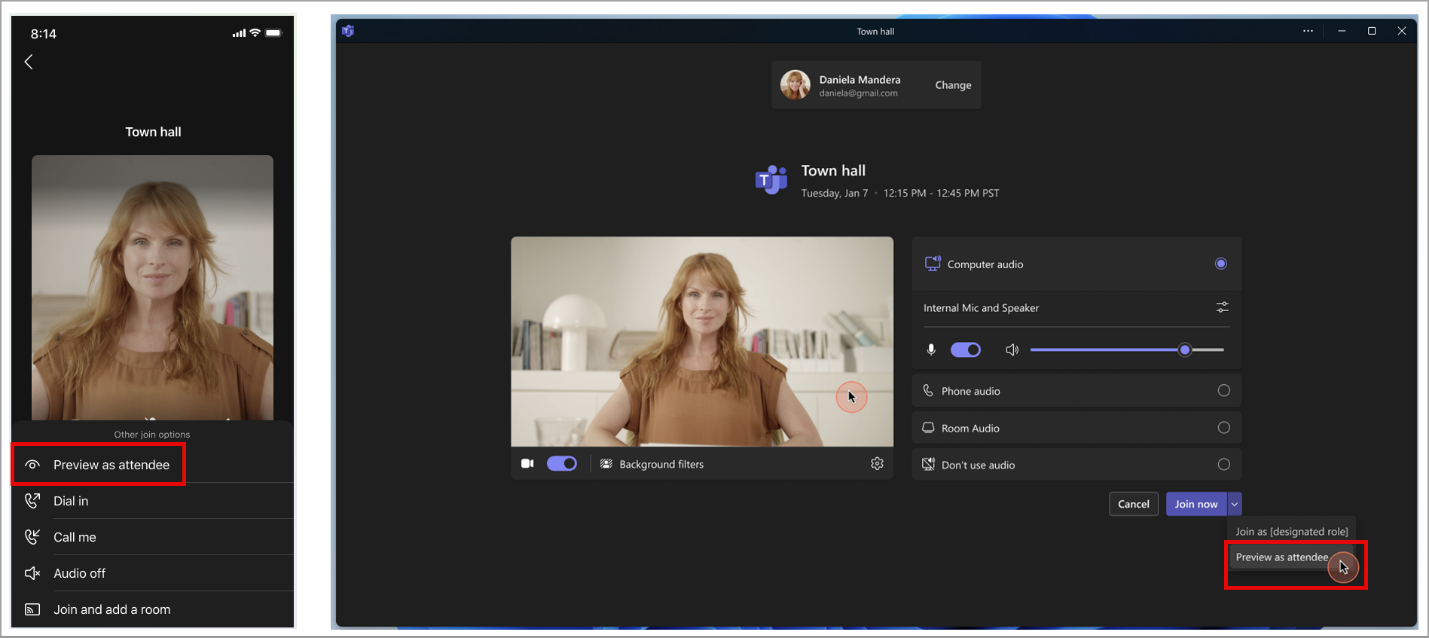Click the Don't use audio icon
Screen dimensions: 1429x638
[929, 465]
